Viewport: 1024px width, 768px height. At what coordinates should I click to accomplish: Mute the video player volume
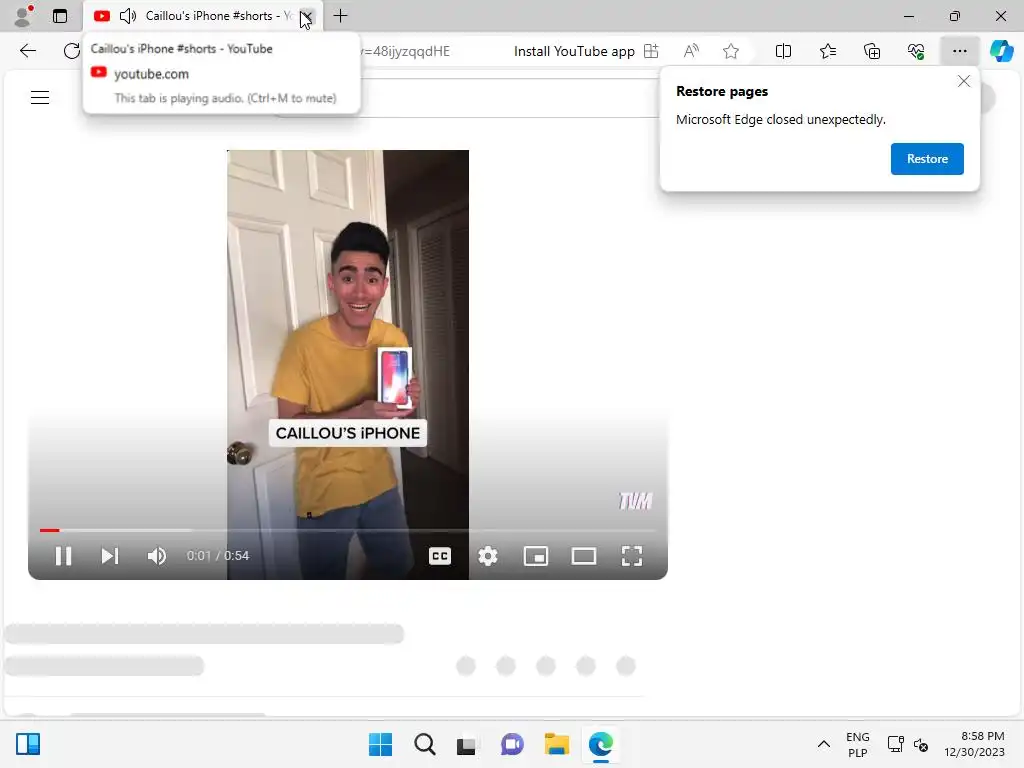[x=157, y=556]
